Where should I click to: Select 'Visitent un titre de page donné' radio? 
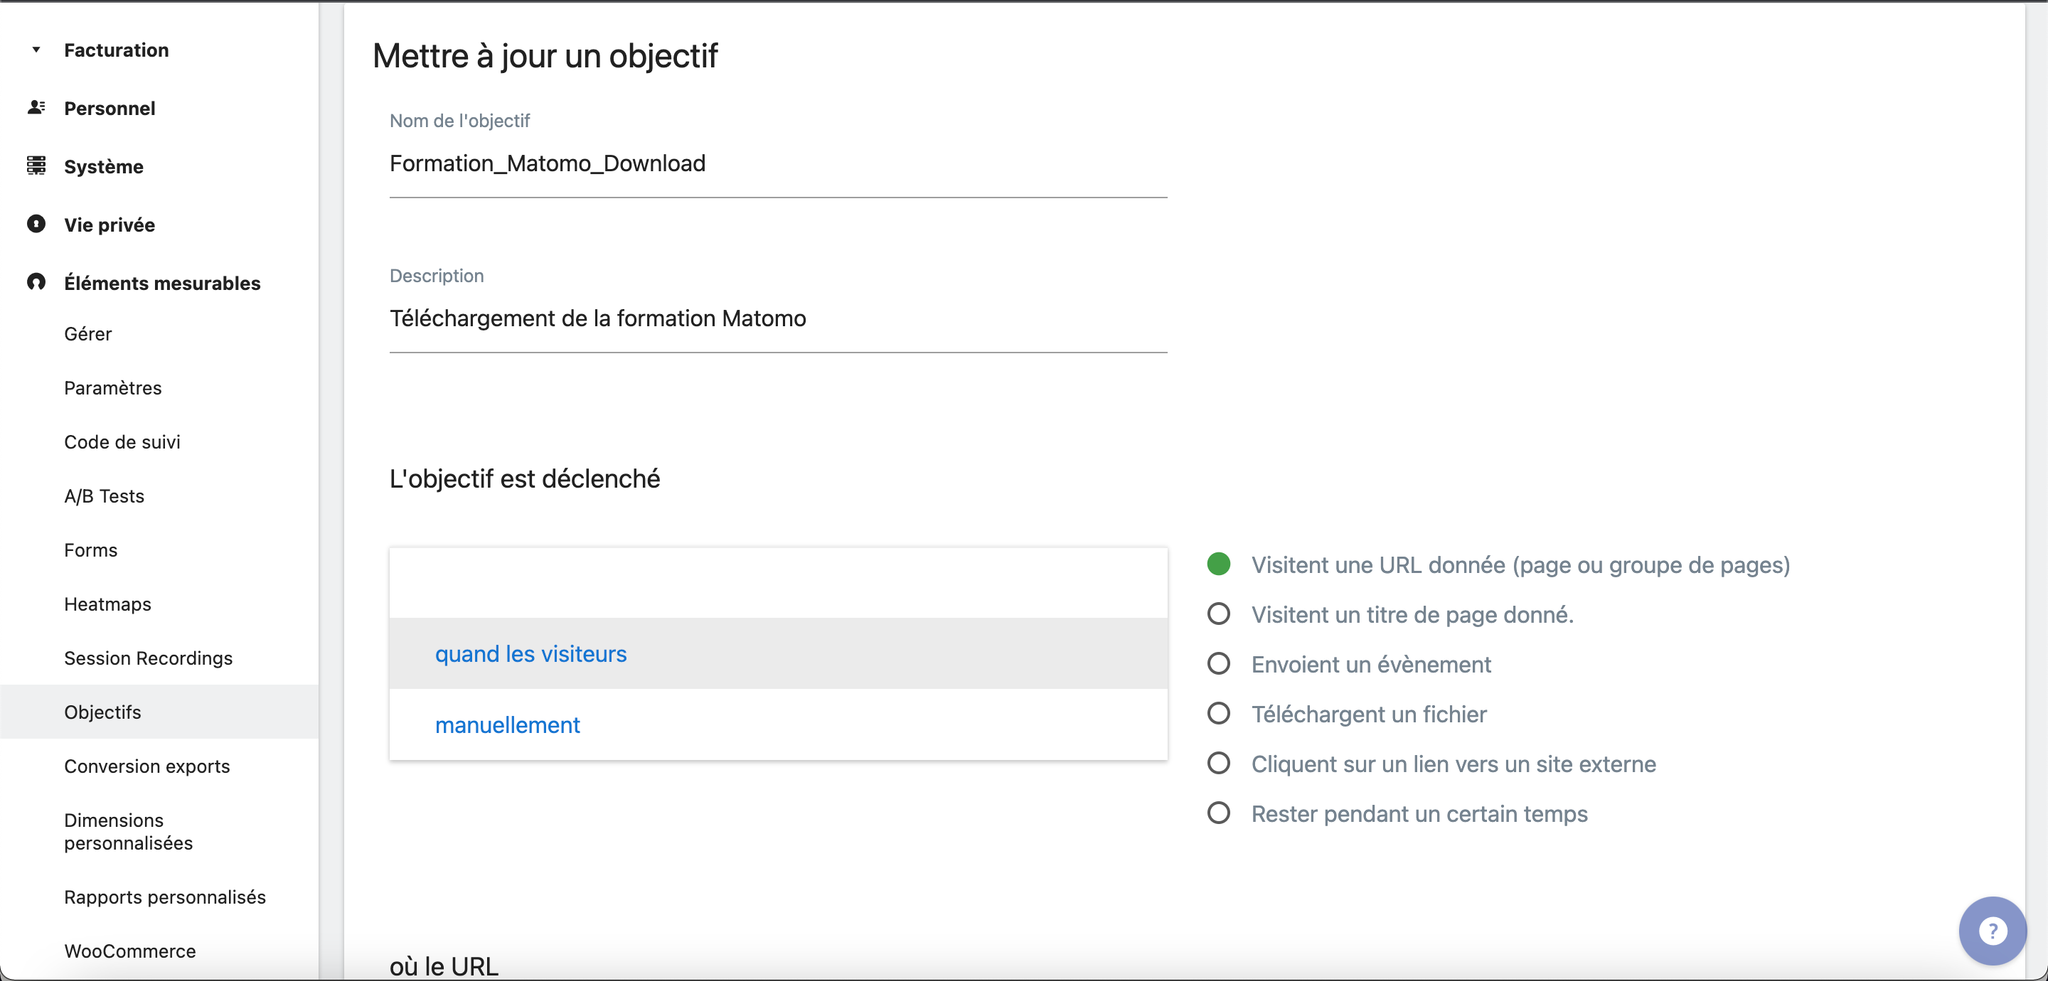[x=1218, y=614]
